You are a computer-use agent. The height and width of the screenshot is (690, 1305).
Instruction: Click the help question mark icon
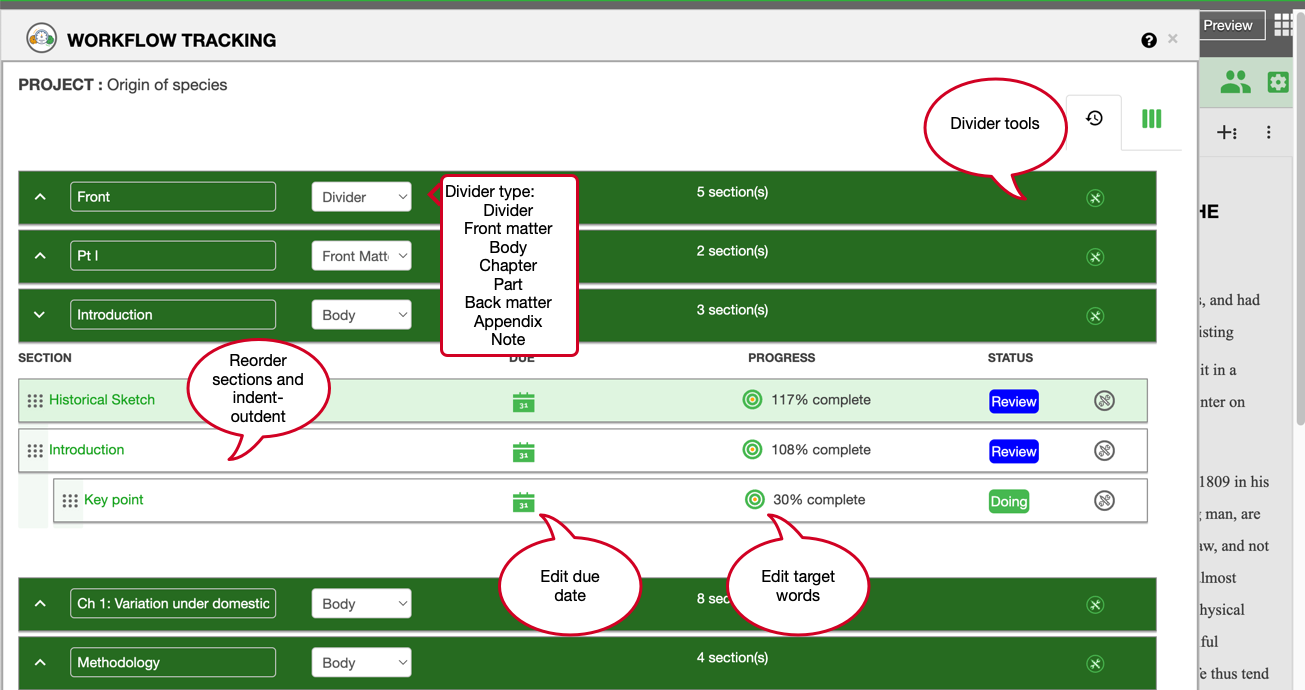[x=1148, y=40]
